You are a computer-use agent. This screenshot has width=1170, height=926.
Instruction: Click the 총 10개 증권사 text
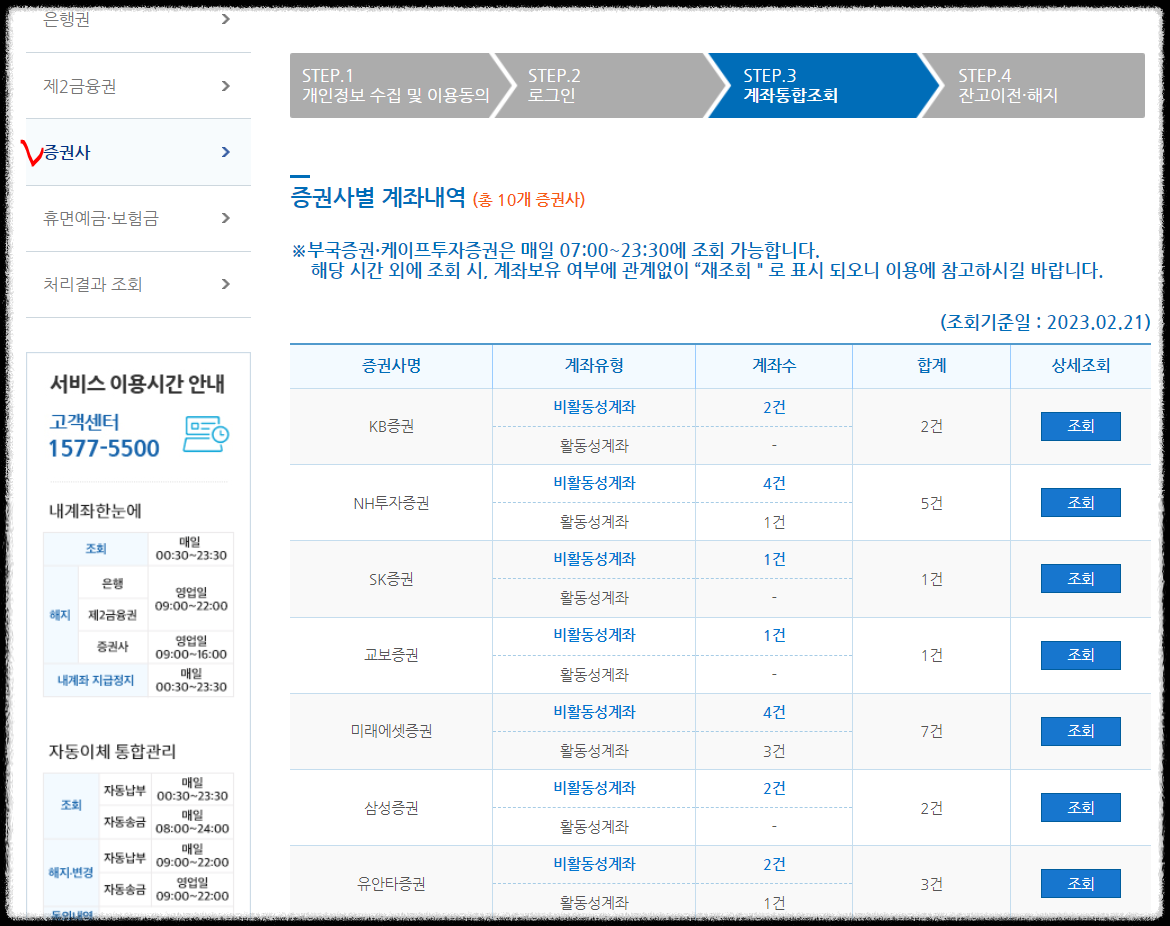529,200
